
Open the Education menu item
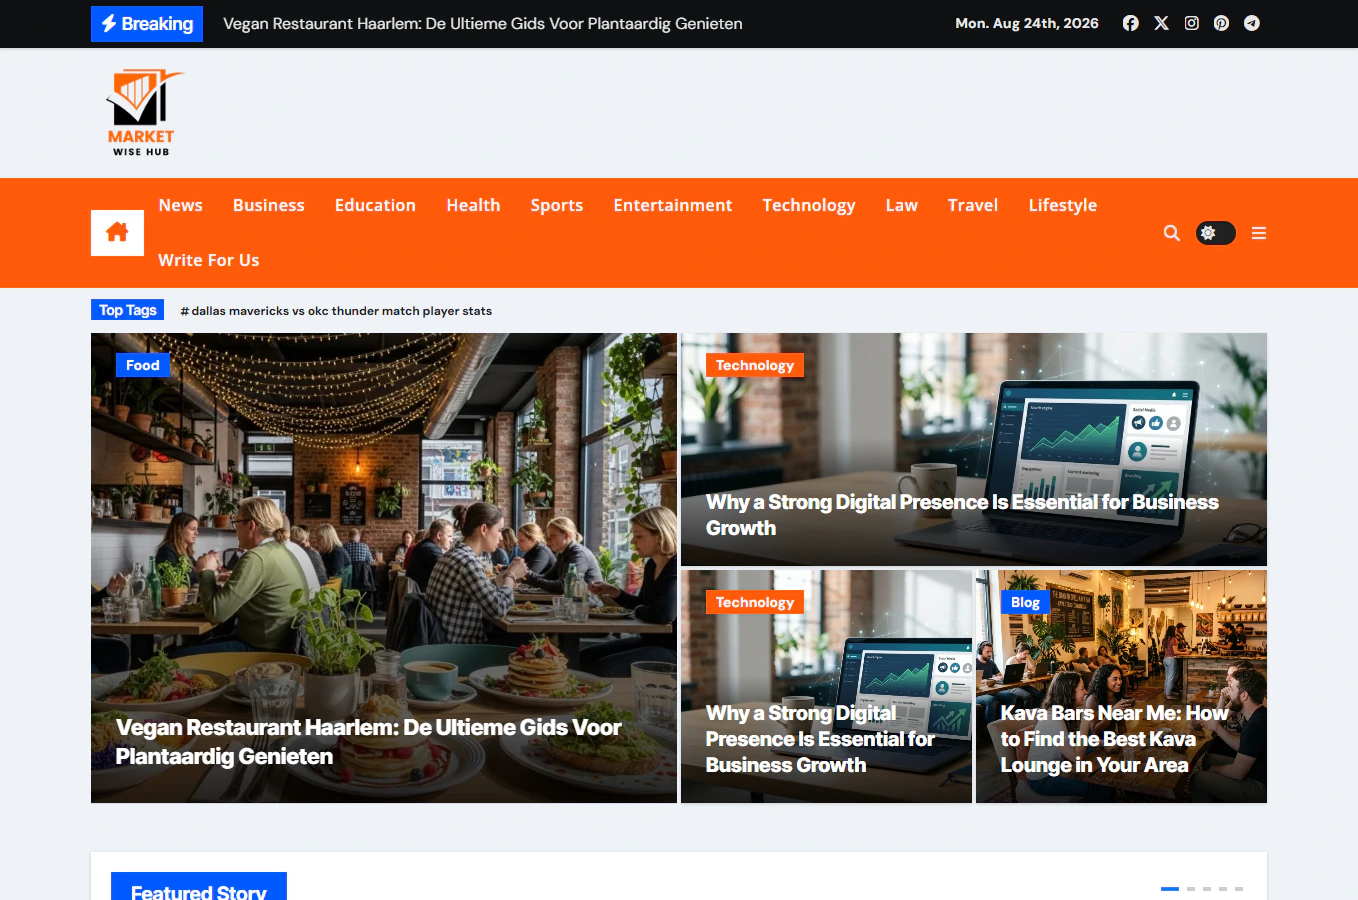[x=375, y=205]
